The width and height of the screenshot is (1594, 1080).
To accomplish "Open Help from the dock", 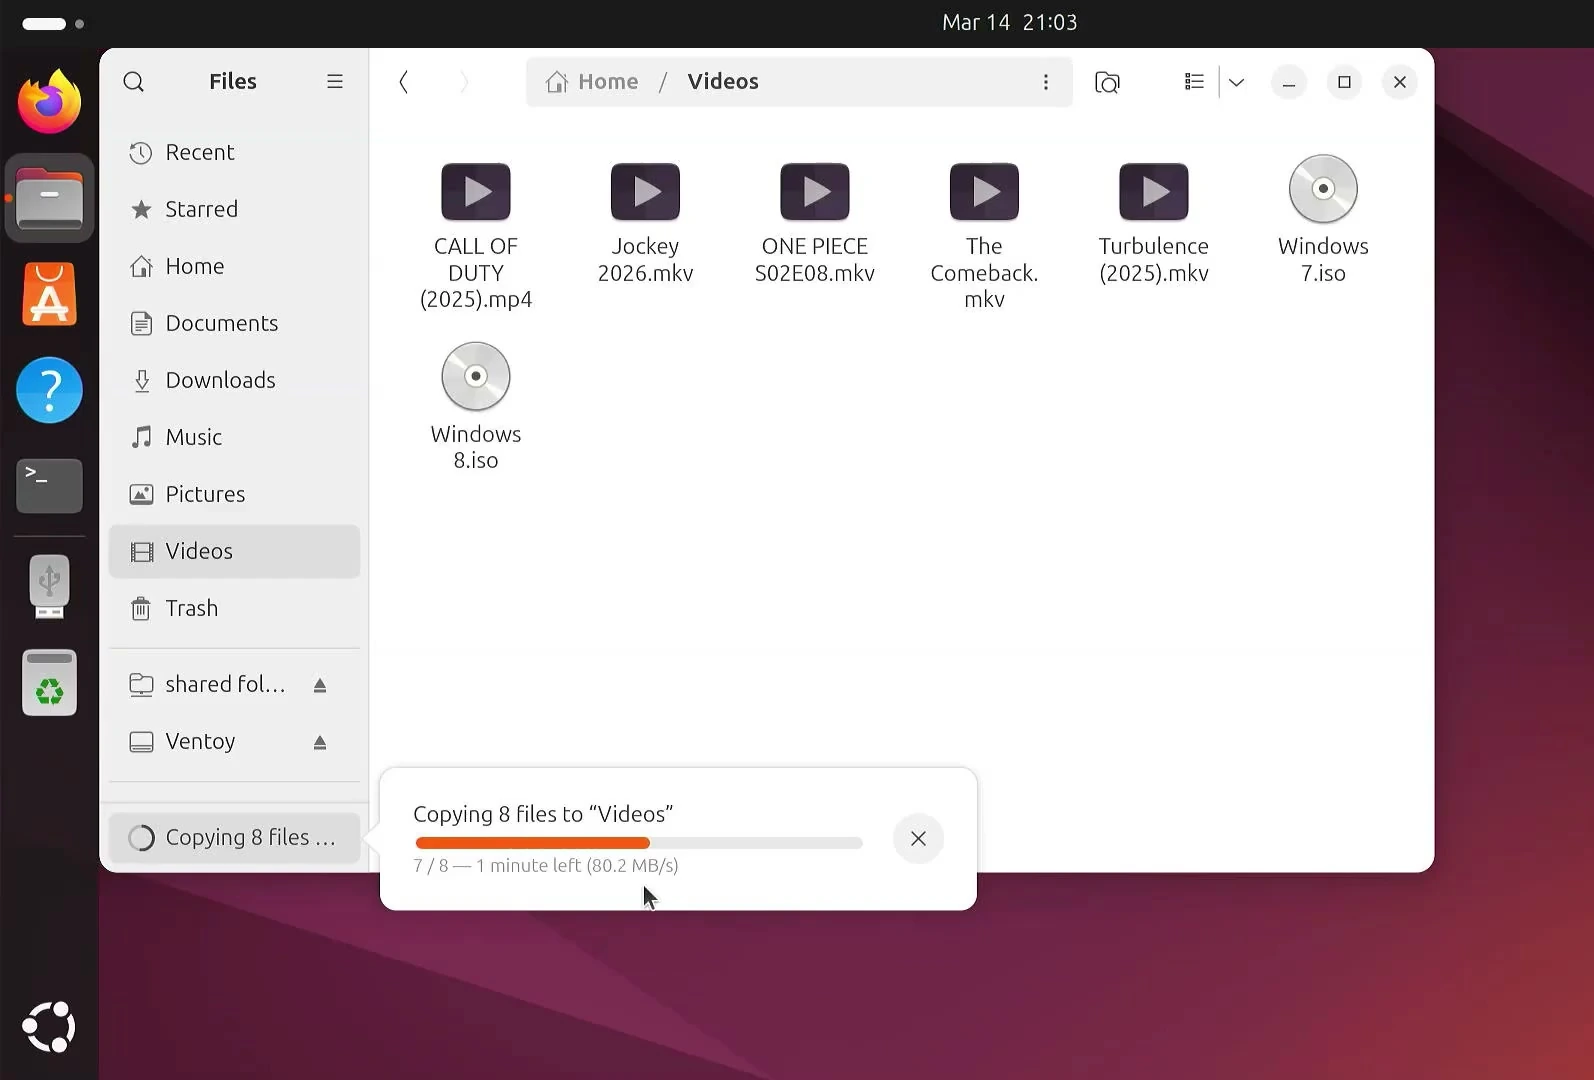I will 49,390.
